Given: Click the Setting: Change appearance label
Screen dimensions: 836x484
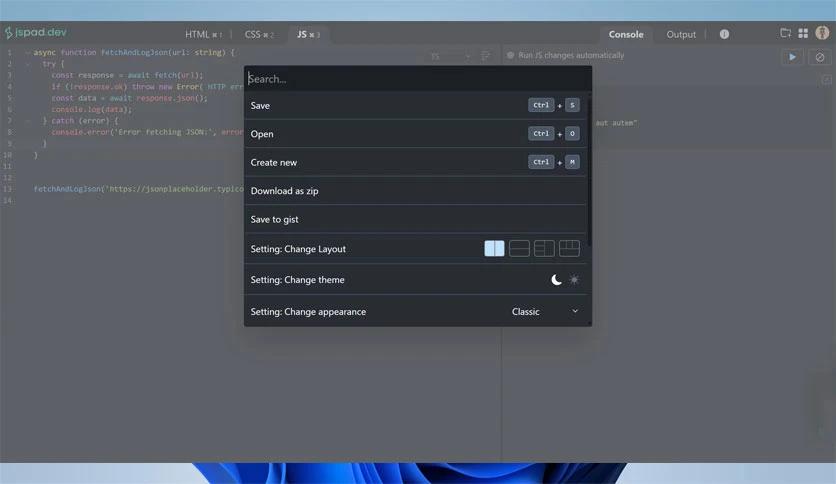Looking at the screenshot, I should pyautogui.click(x=308, y=312).
